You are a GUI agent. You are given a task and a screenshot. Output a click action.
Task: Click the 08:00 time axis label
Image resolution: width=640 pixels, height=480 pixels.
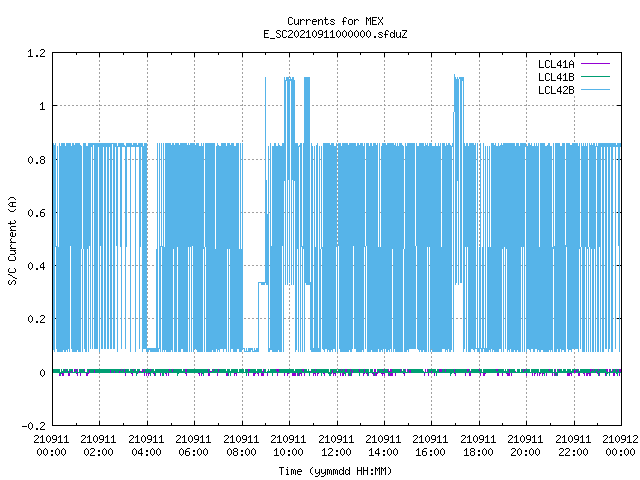pos(241,445)
